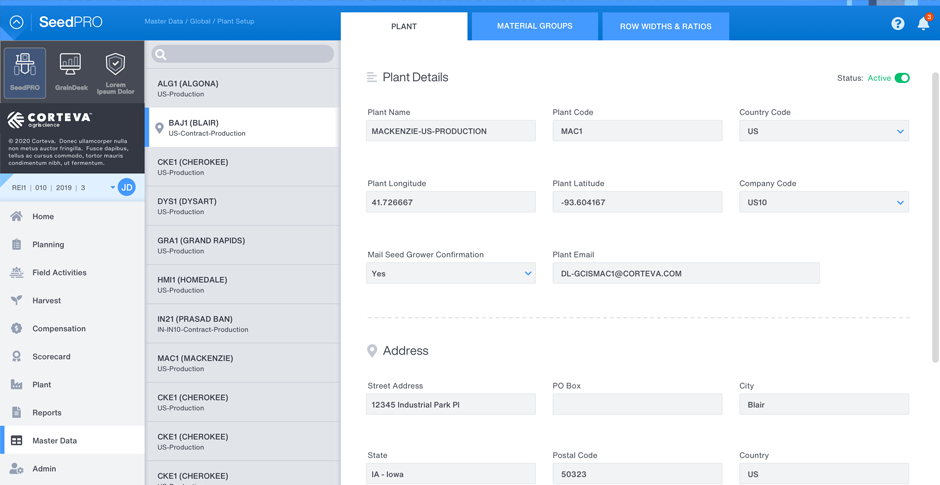This screenshot has width=940, height=485.
Task: Open the SeedPRO app tile
Action: coord(25,73)
